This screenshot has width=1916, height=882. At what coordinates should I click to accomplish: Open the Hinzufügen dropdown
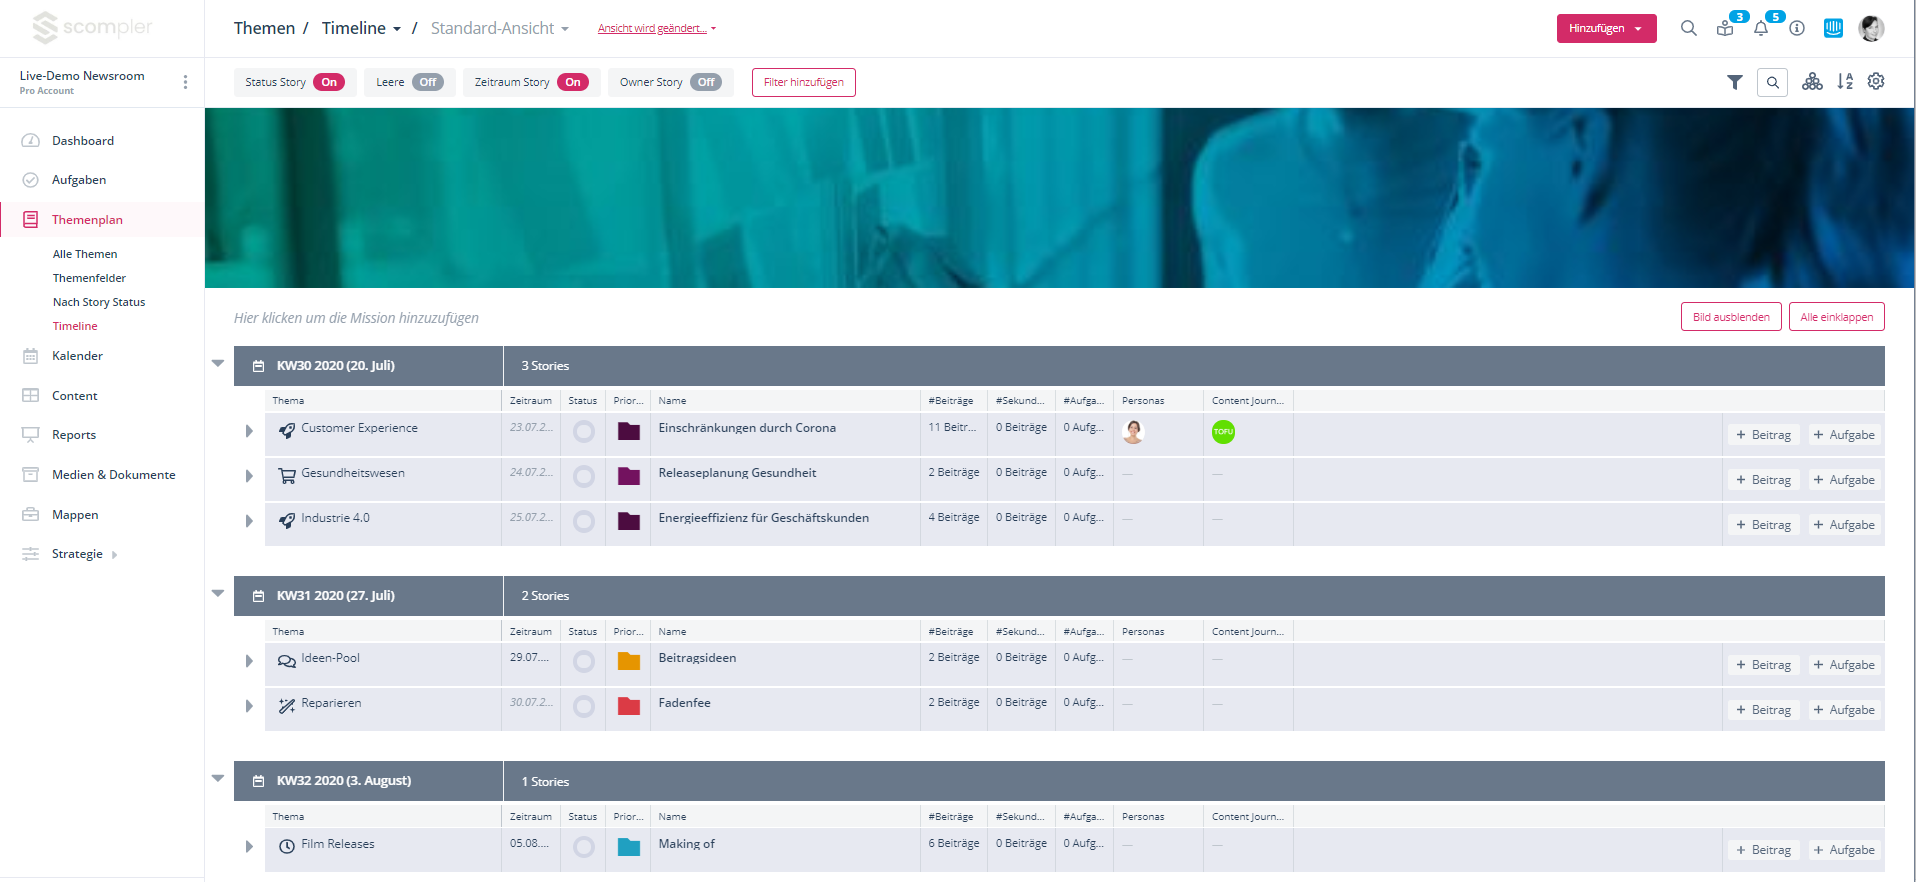point(1606,28)
